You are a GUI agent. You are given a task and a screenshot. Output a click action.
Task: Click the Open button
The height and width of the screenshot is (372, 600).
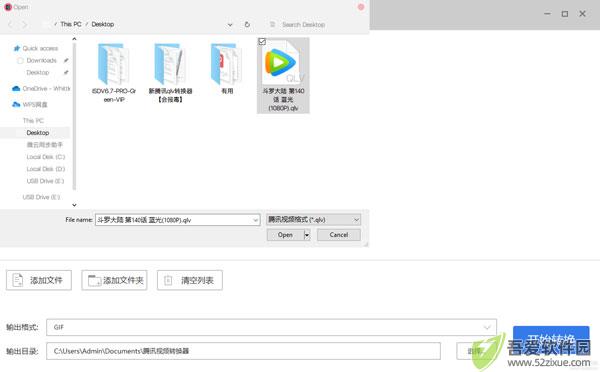285,235
